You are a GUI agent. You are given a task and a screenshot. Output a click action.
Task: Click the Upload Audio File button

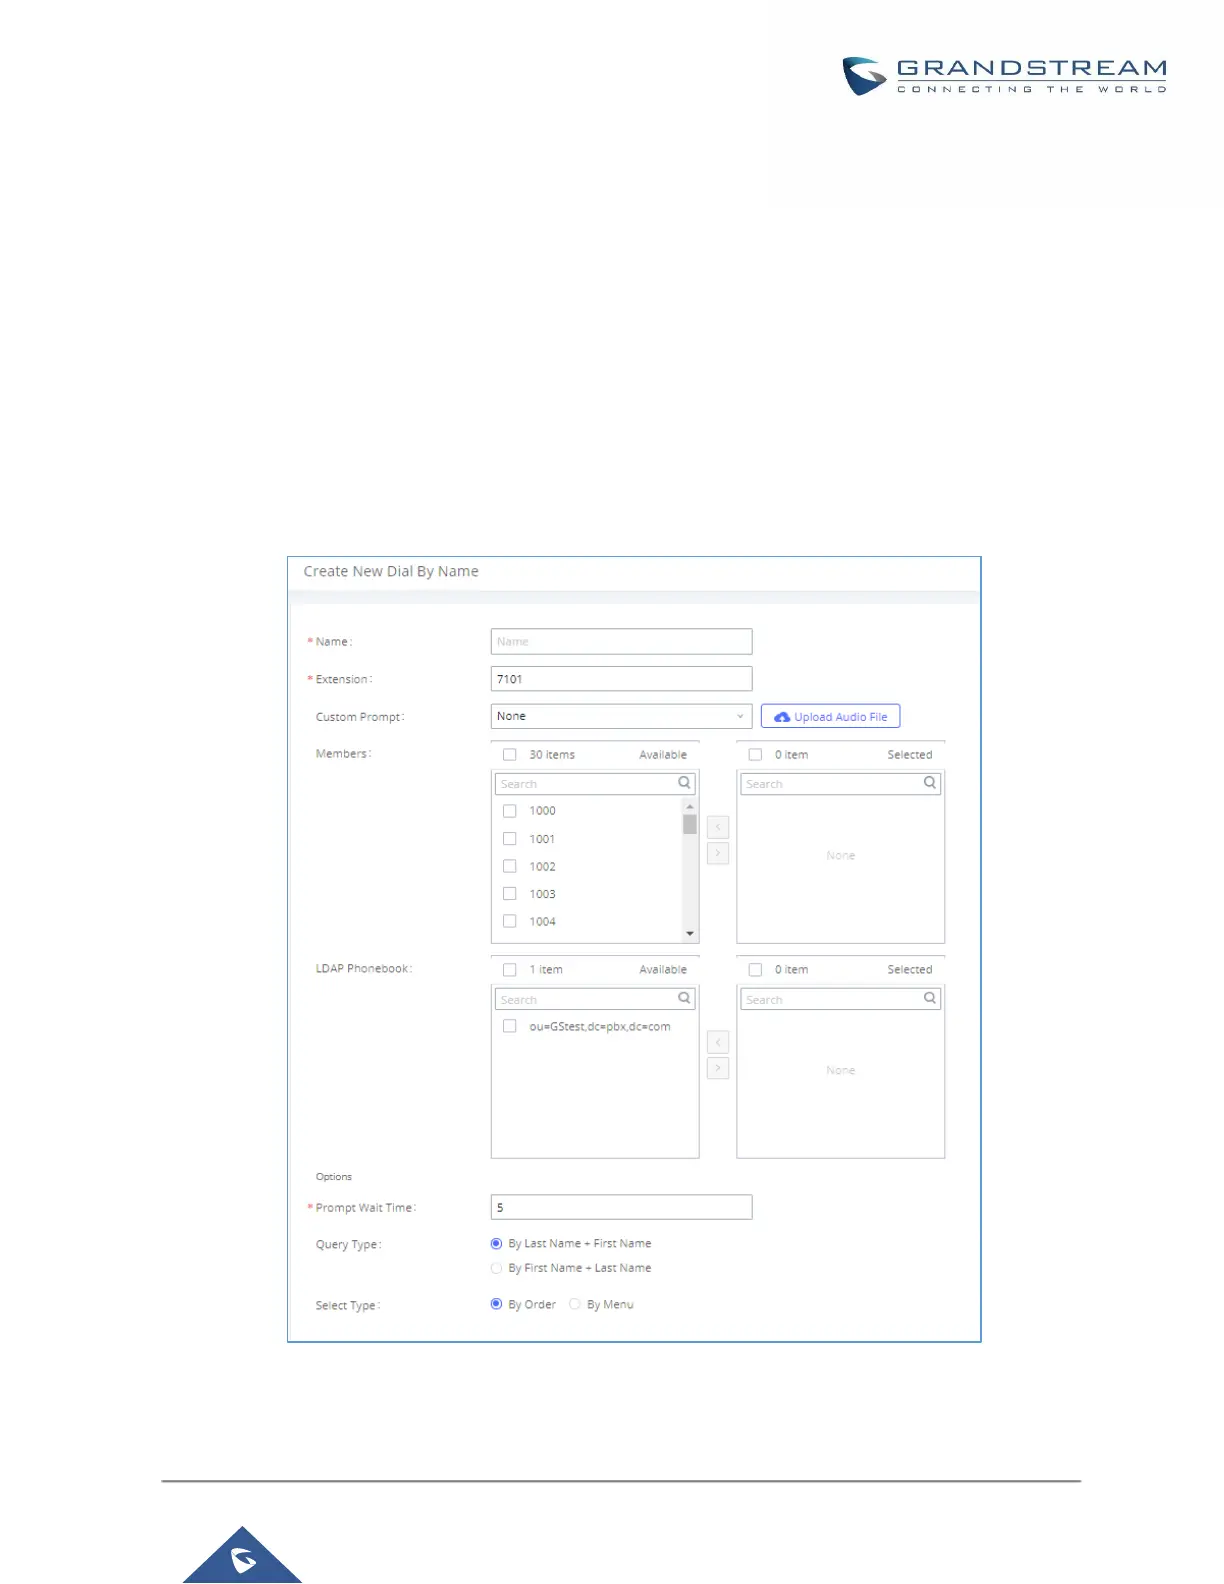[830, 716]
